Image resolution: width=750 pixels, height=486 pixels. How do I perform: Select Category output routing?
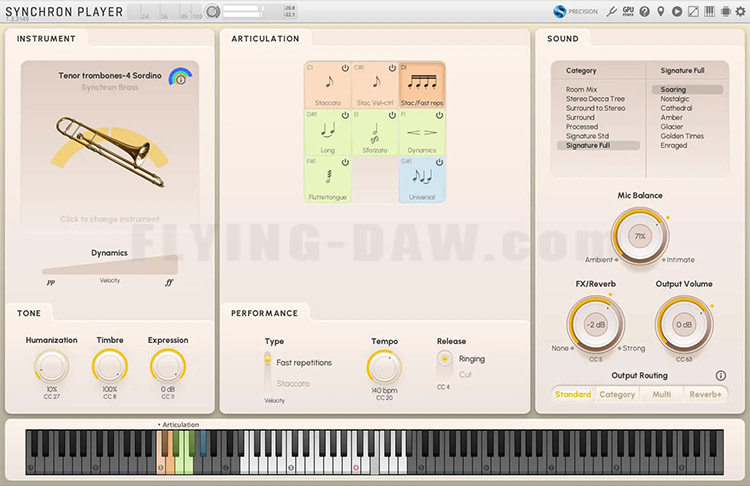tap(617, 394)
